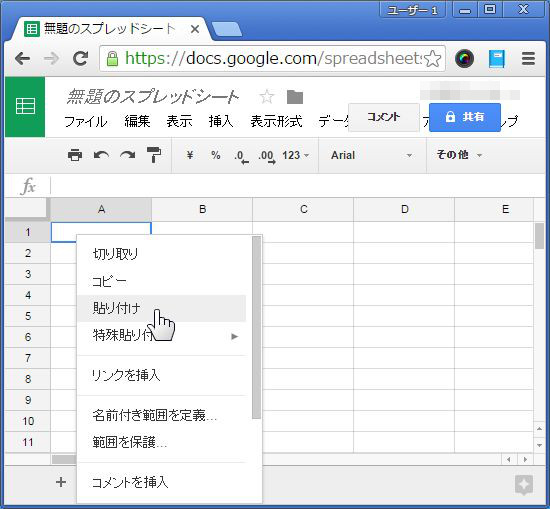The image size is (550, 509).
Task: Click the green lock security icon
Action: point(112,59)
